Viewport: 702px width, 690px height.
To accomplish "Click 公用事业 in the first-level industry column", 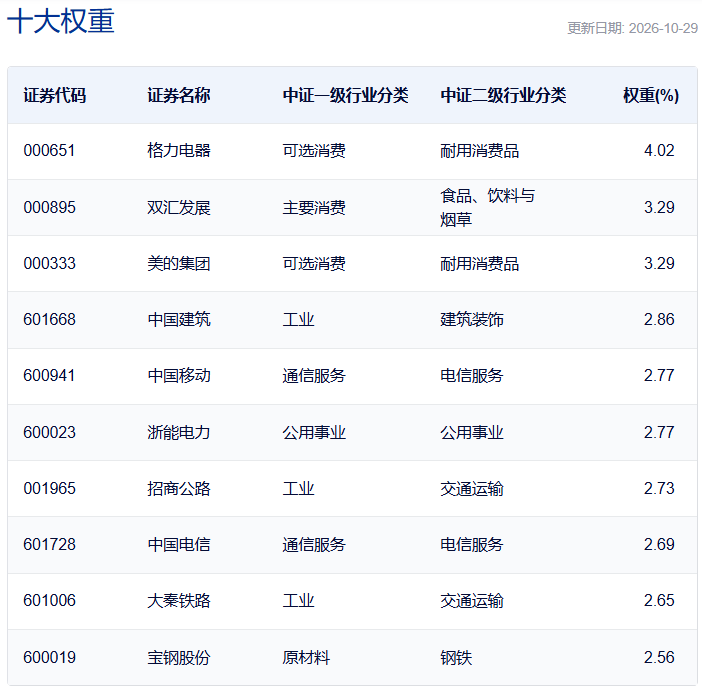I will [x=314, y=432].
